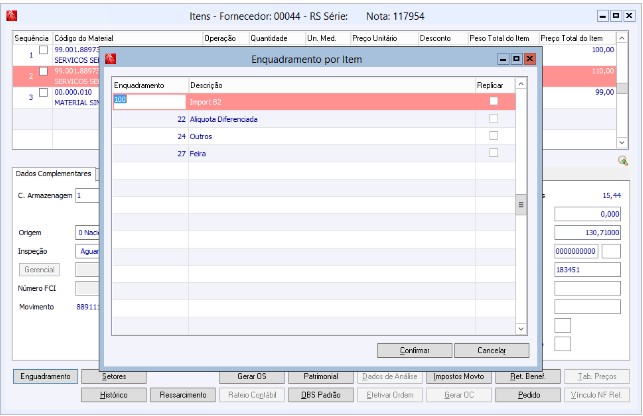Click the Preço Unitário column header
Screen dimensions: 643x416
(384, 38)
